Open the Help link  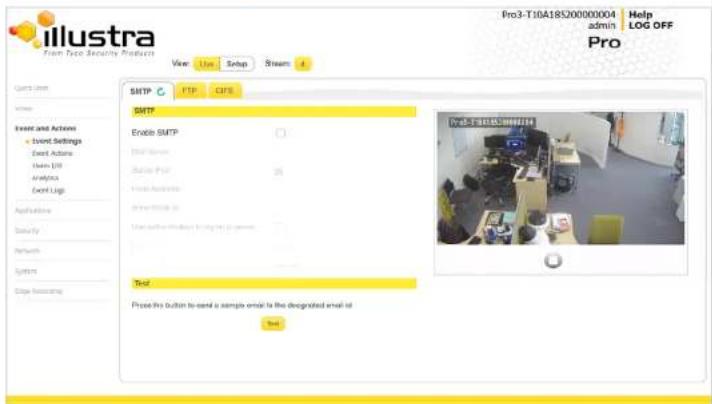640,15
